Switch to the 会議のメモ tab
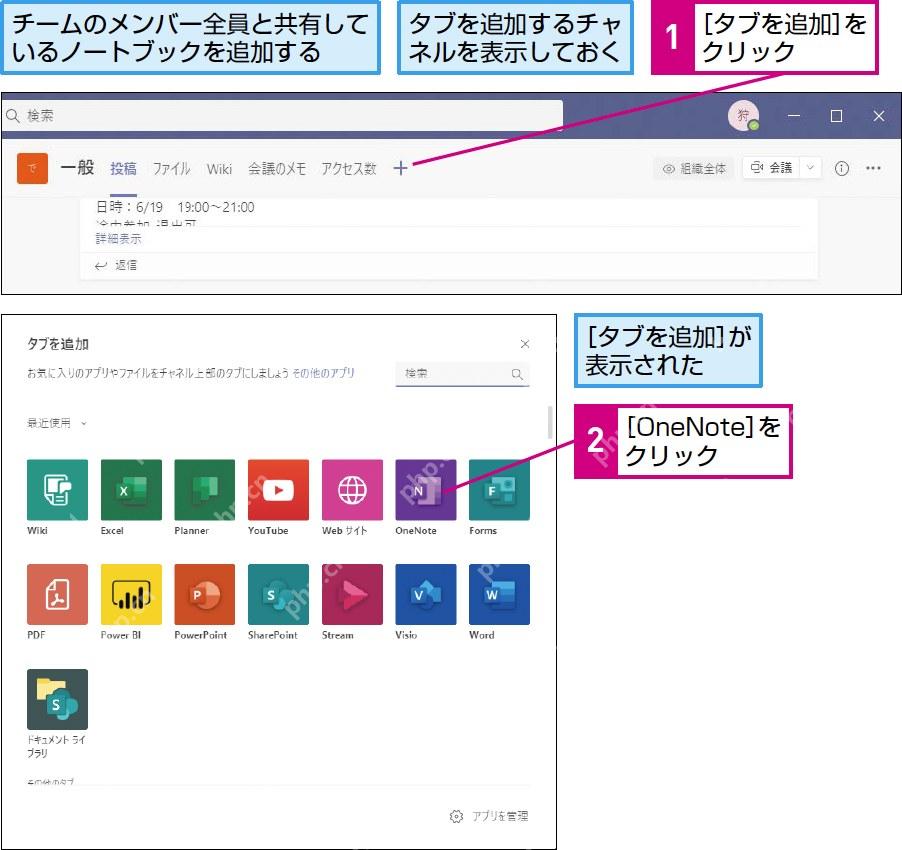The image size is (902, 850). pos(277,169)
